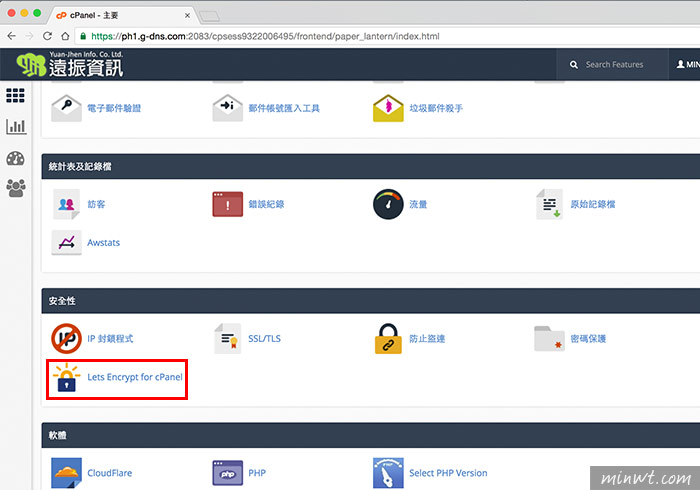Click the 密碼保護 folder icon
Viewport: 700px width, 490px height.
550,338
